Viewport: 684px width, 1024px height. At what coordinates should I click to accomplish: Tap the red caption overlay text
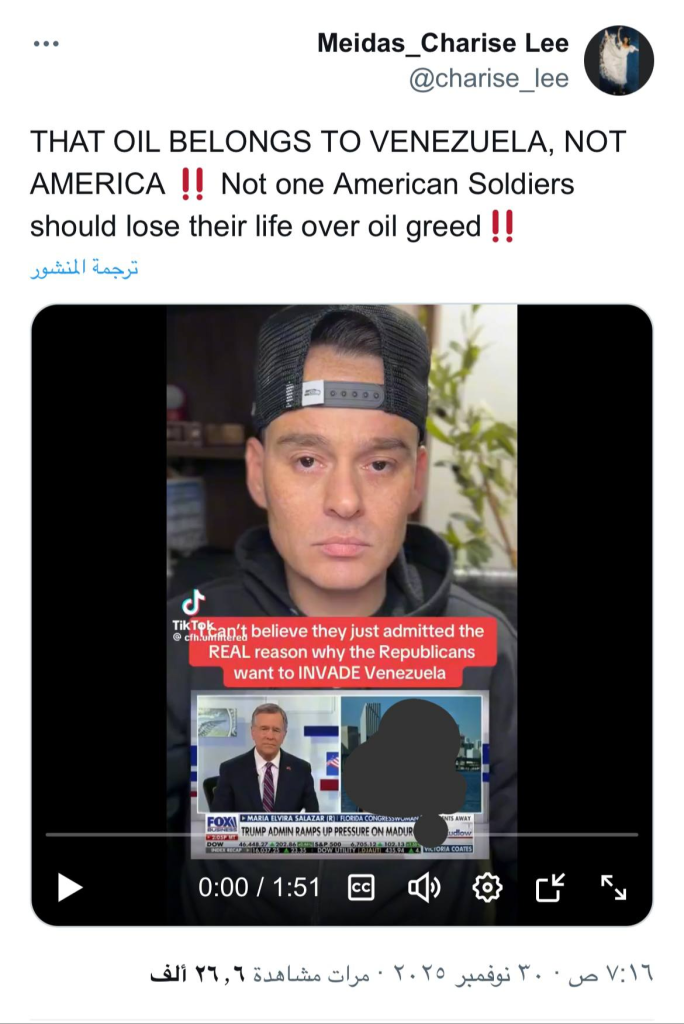coord(342,652)
